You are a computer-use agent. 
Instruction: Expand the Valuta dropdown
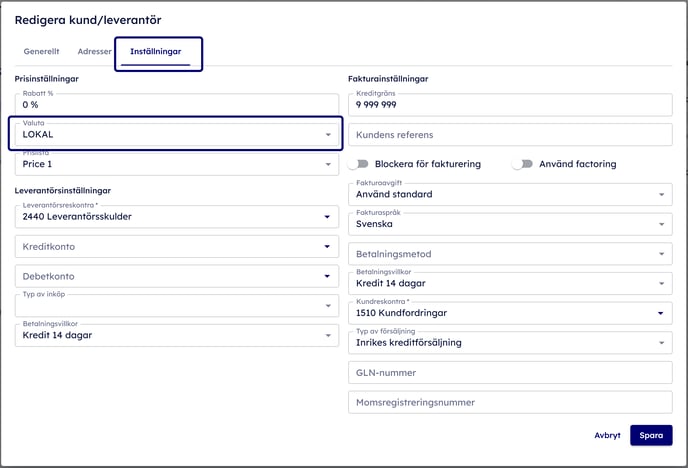click(x=176, y=134)
